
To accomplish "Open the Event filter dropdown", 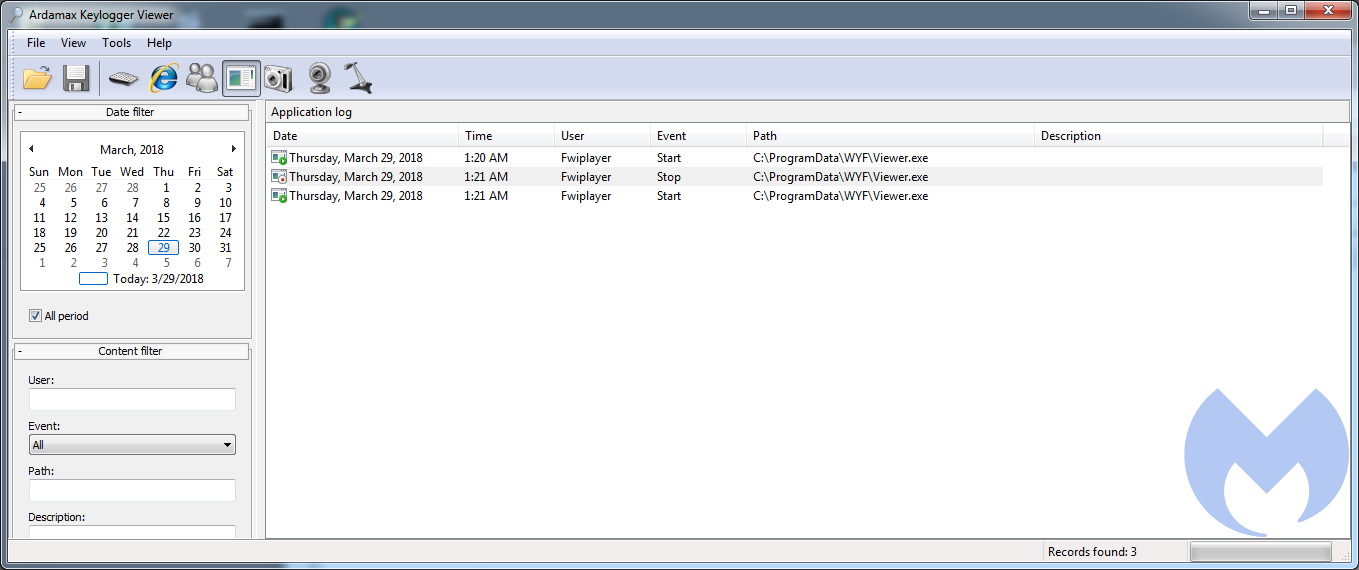I will click(132, 445).
